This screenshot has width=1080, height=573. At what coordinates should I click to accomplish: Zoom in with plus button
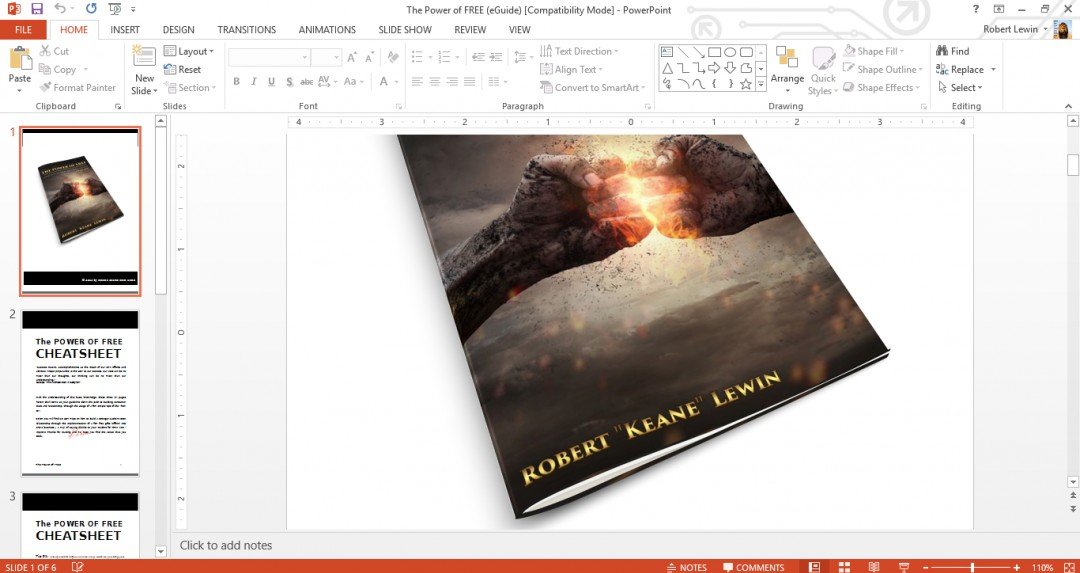coord(1017,567)
